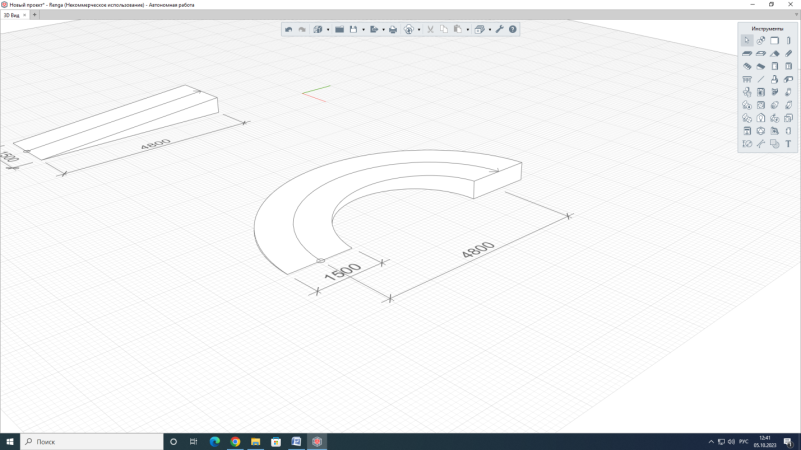Click the 4800 dimension label of curved ramp

pos(478,250)
